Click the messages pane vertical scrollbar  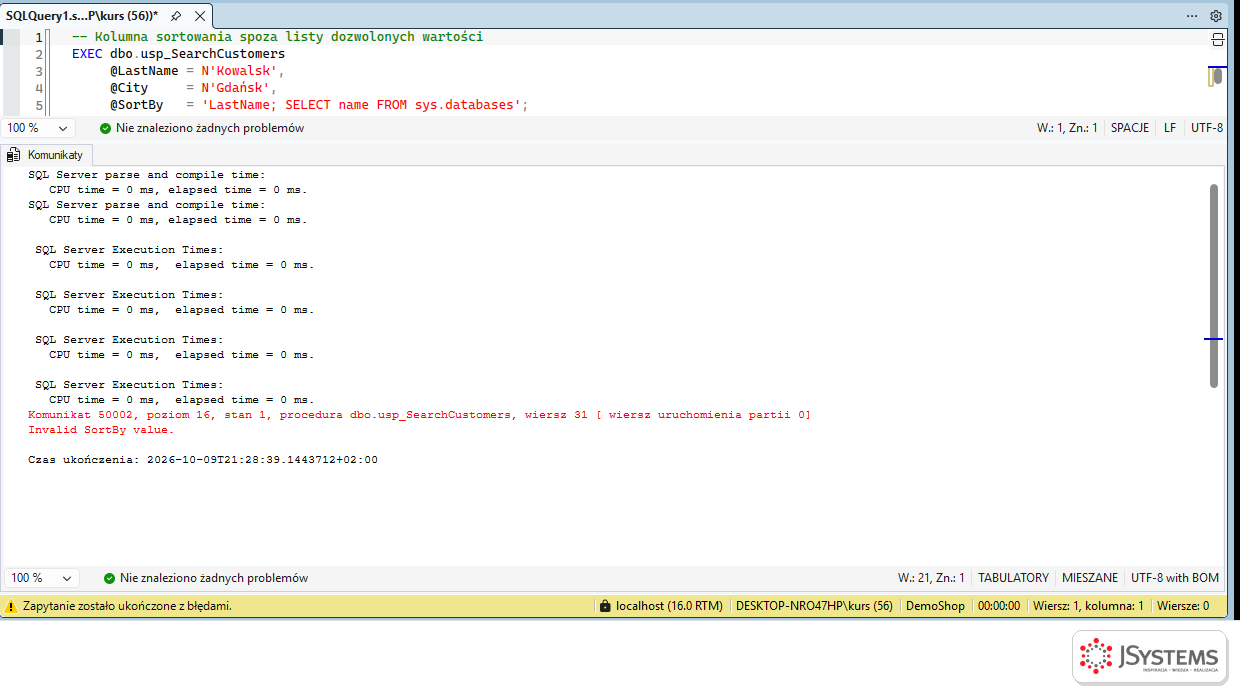(x=1214, y=285)
